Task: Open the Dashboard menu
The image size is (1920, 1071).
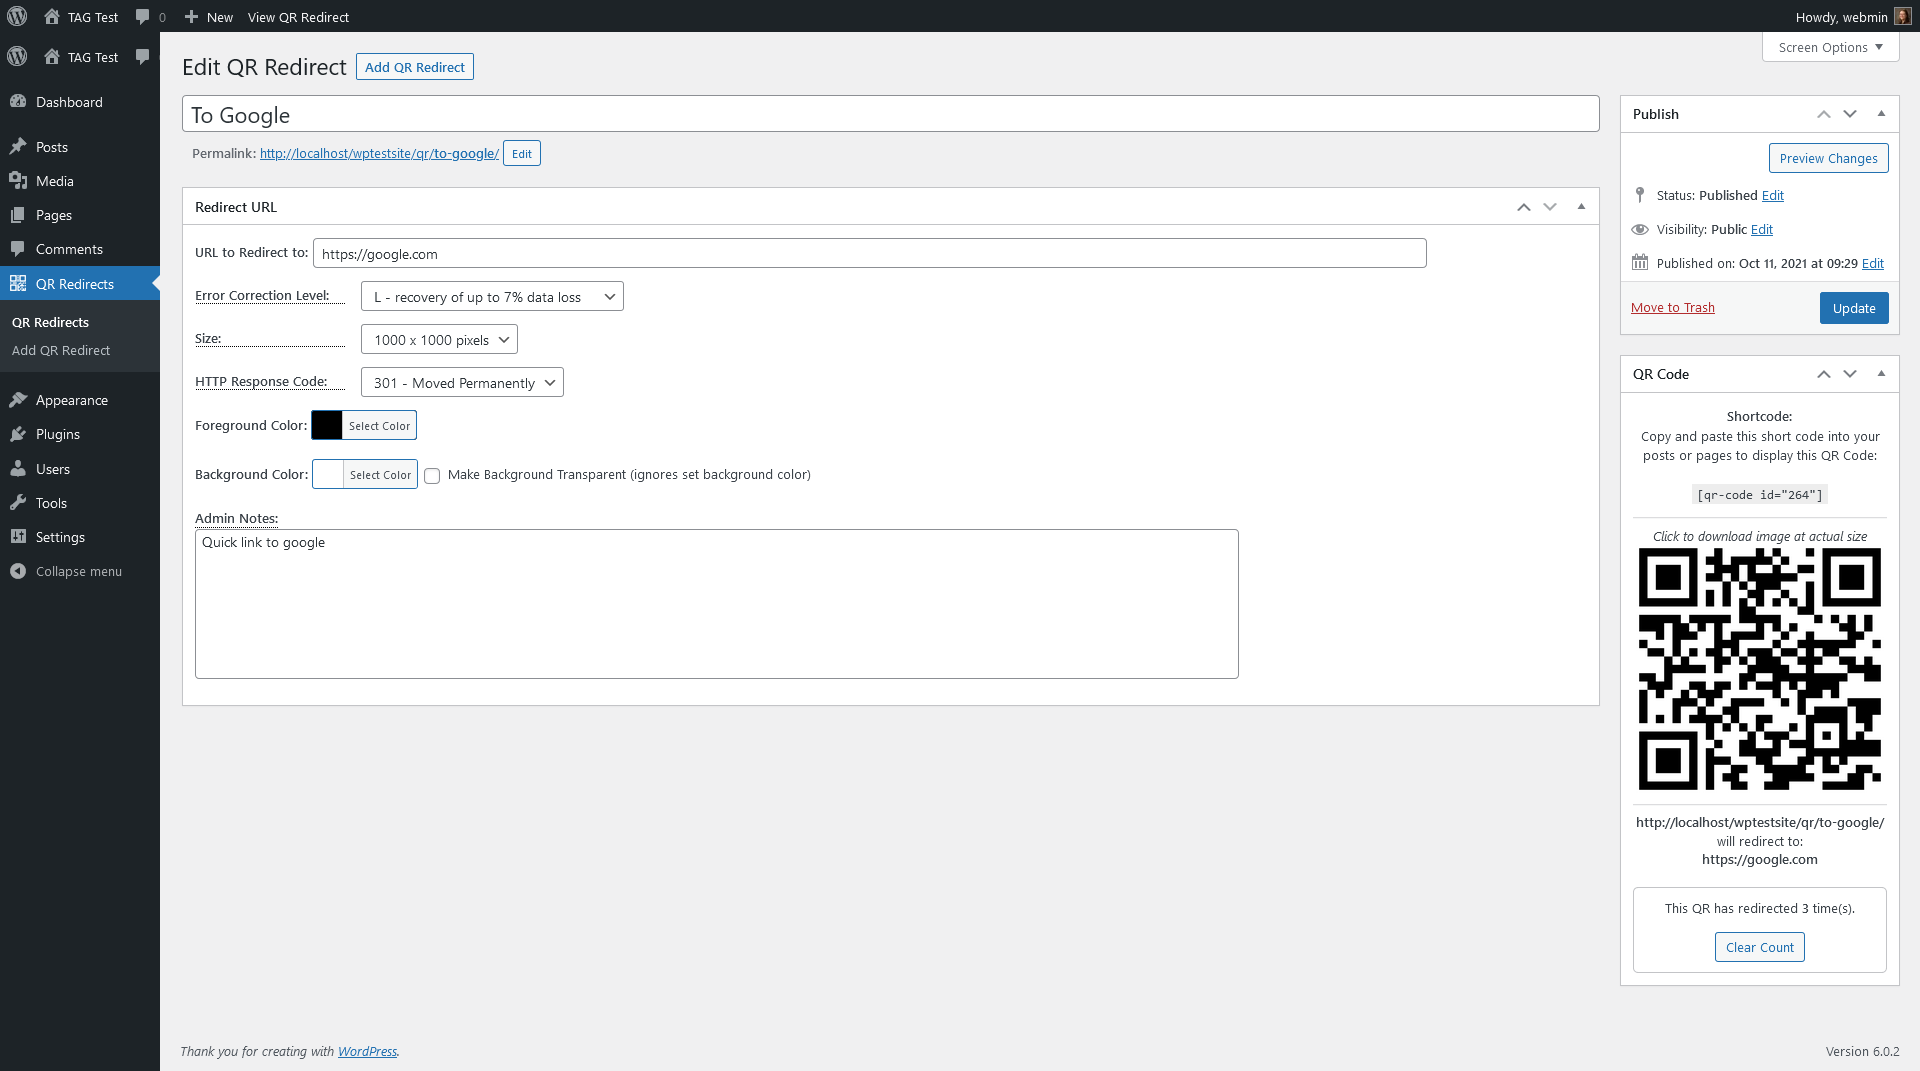Action: pyautogui.click(x=80, y=102)
